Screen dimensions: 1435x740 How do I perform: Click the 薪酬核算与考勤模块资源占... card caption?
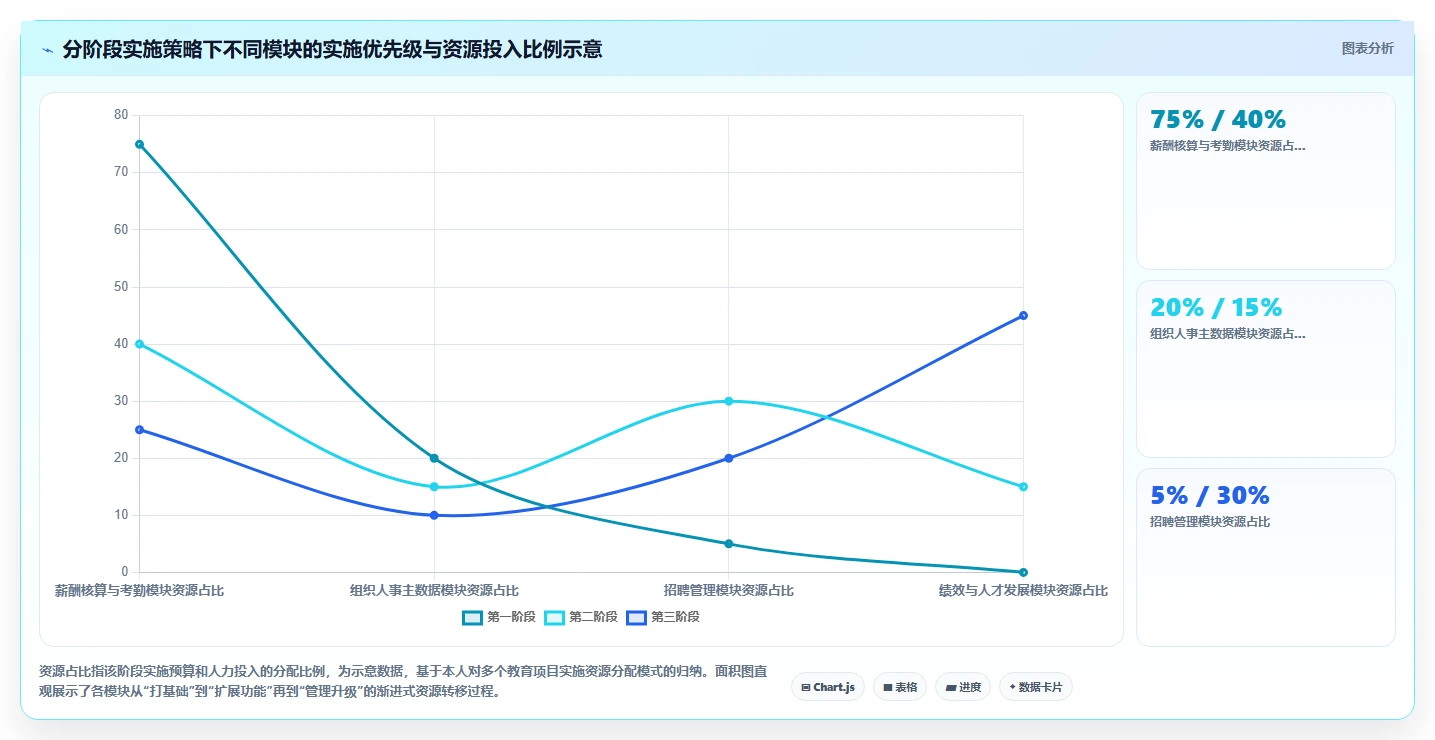pos(1228,146)
